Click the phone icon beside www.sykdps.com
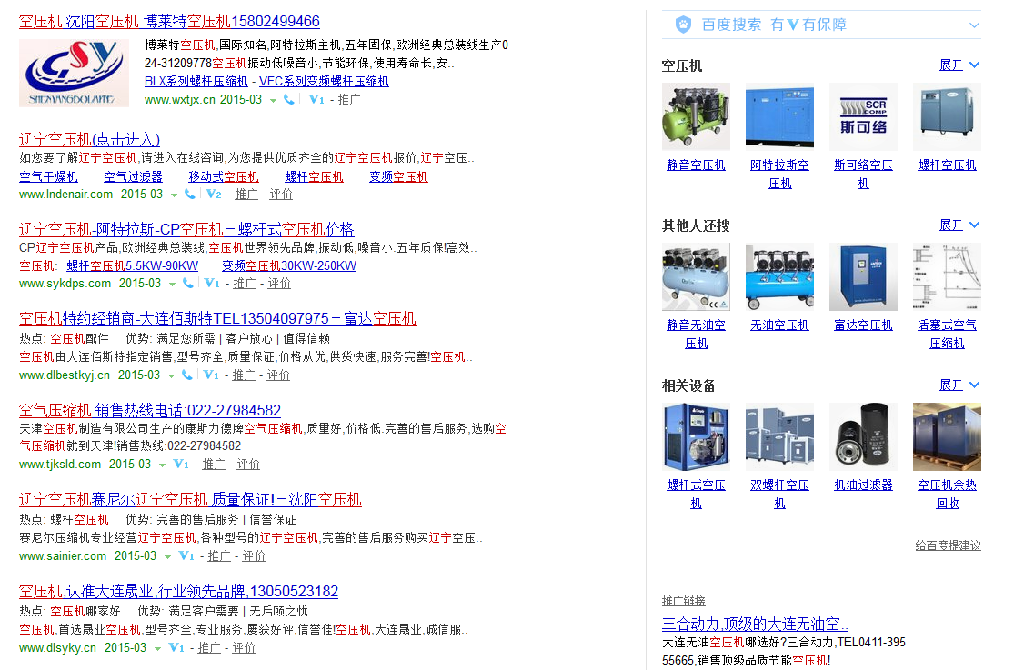The height and width of the screenshot is (670, 1024). (x=188, y=283)
